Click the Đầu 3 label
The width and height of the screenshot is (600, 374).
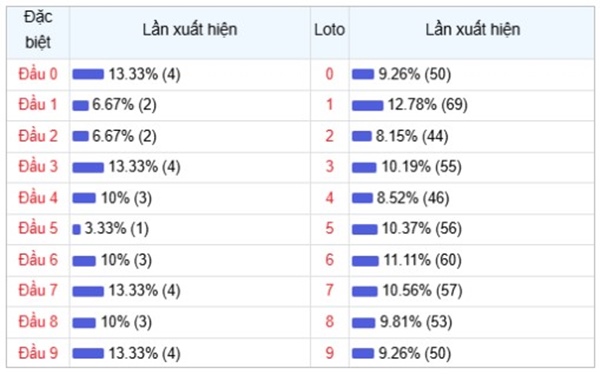tap(38, 167)
